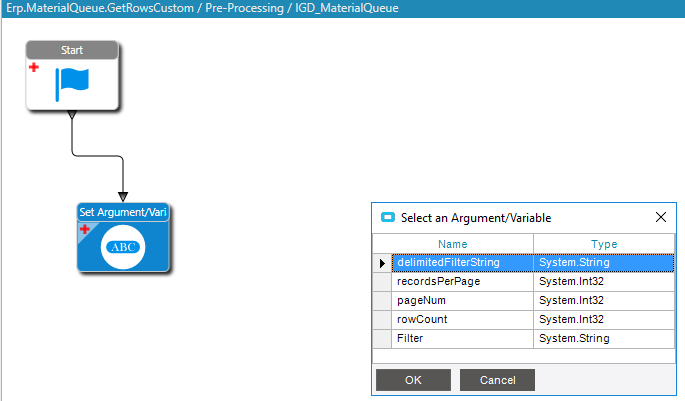Click the dialog window icon beside title

coord(387,217)
